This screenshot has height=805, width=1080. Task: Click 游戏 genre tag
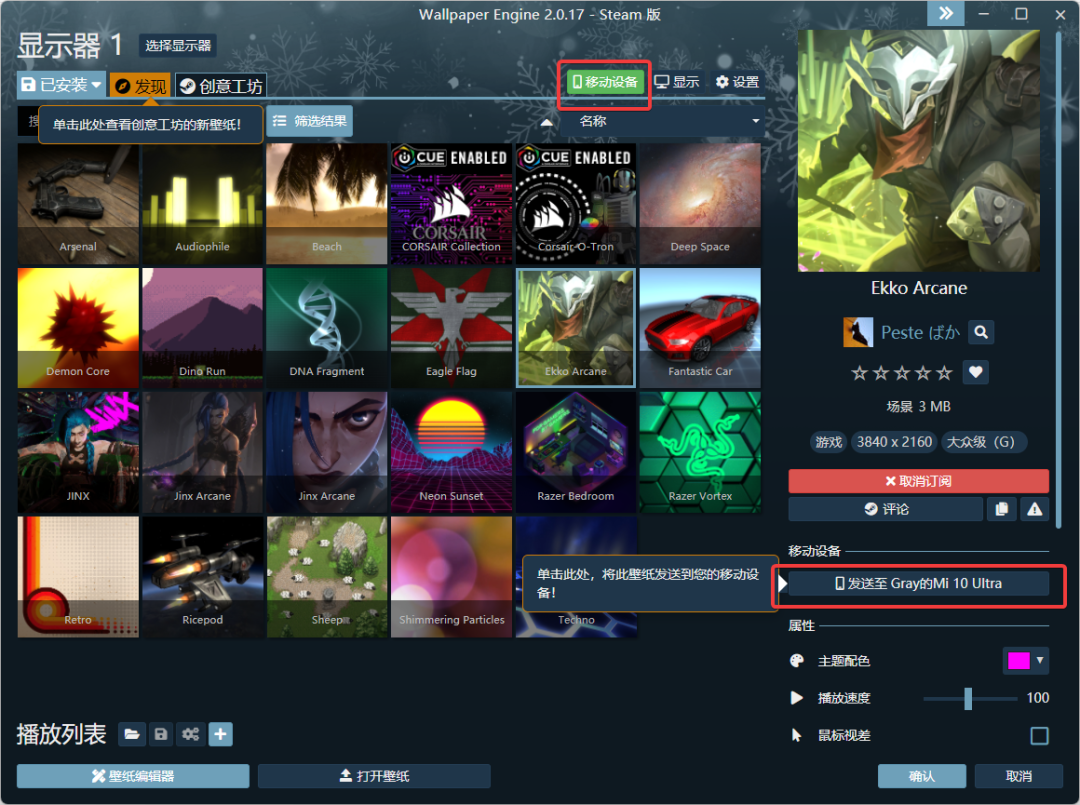click(x=829, y=442)
